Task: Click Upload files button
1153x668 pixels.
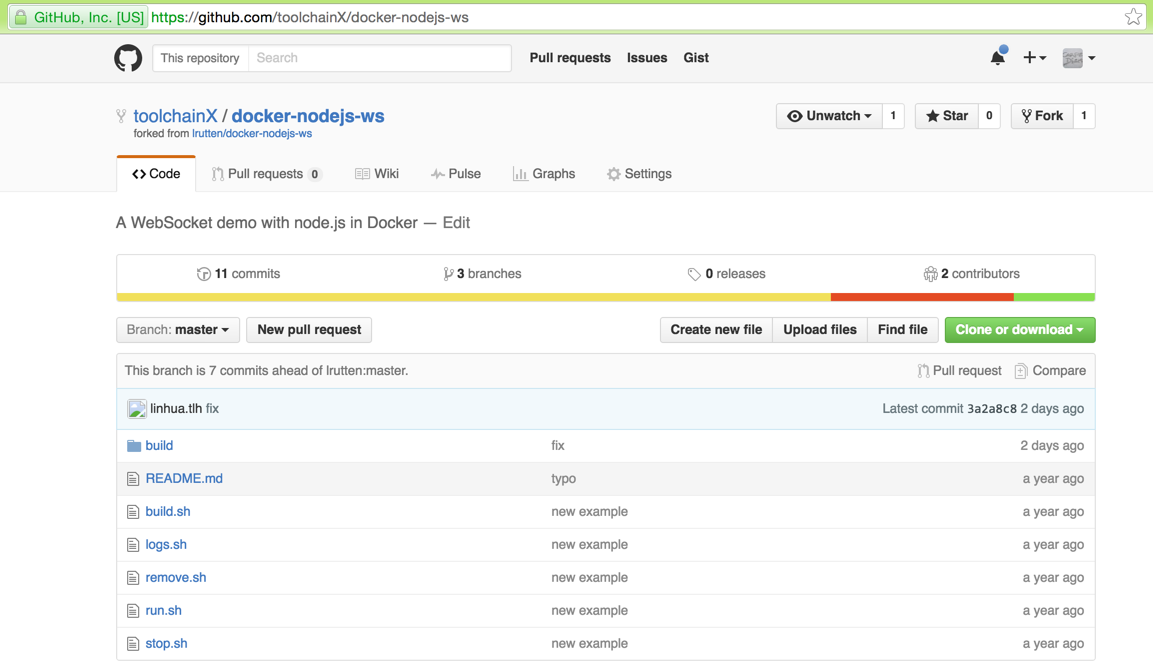Action: [x=820, y=330]
